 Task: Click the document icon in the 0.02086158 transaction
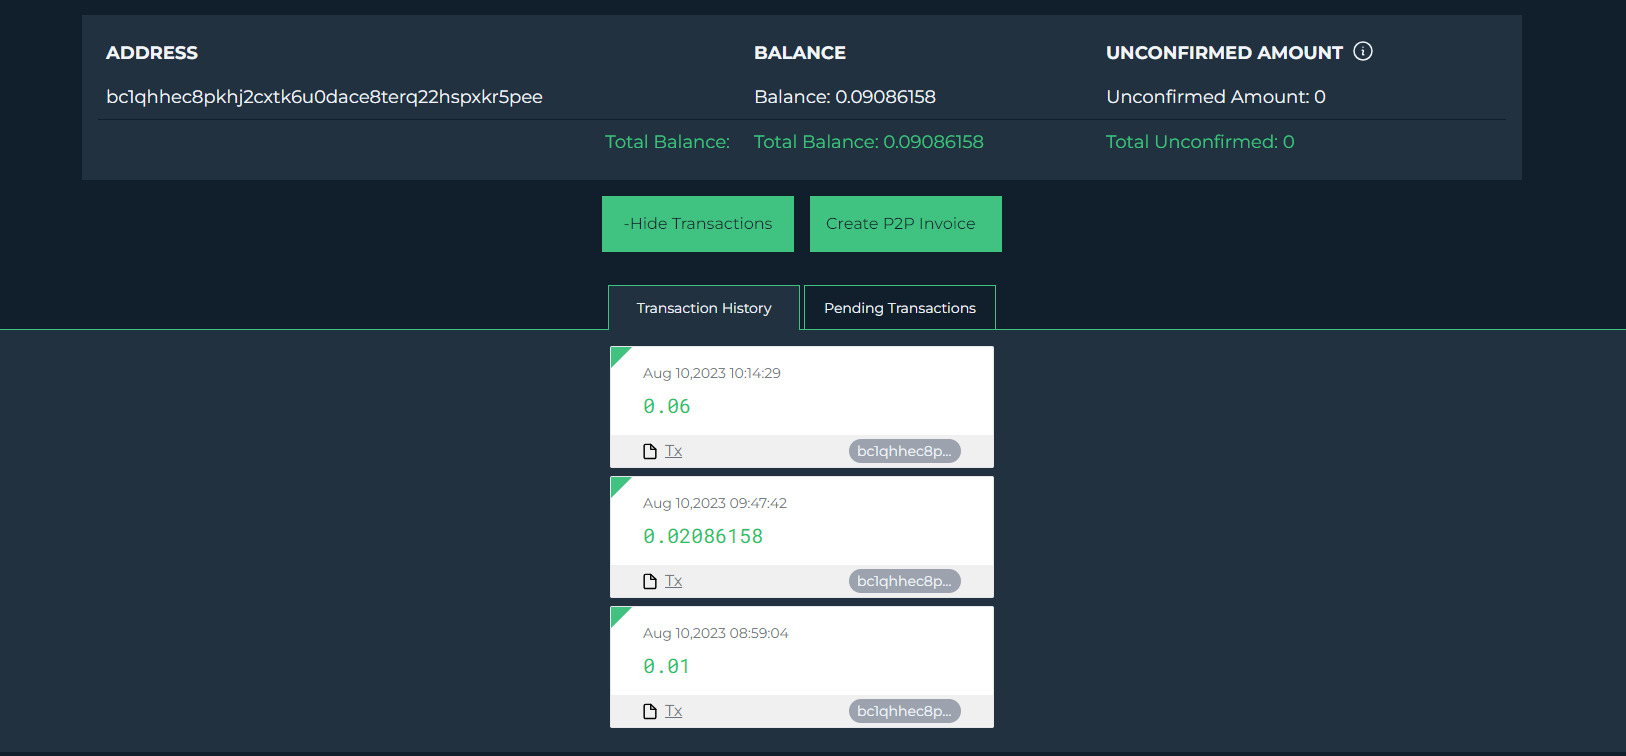(650, 581)
